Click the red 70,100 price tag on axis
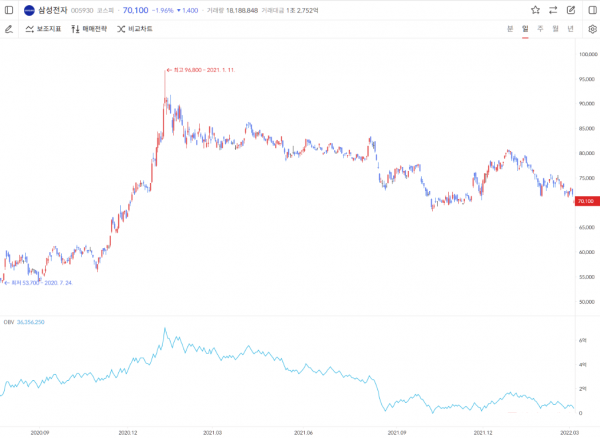 (x=587, y=201)
